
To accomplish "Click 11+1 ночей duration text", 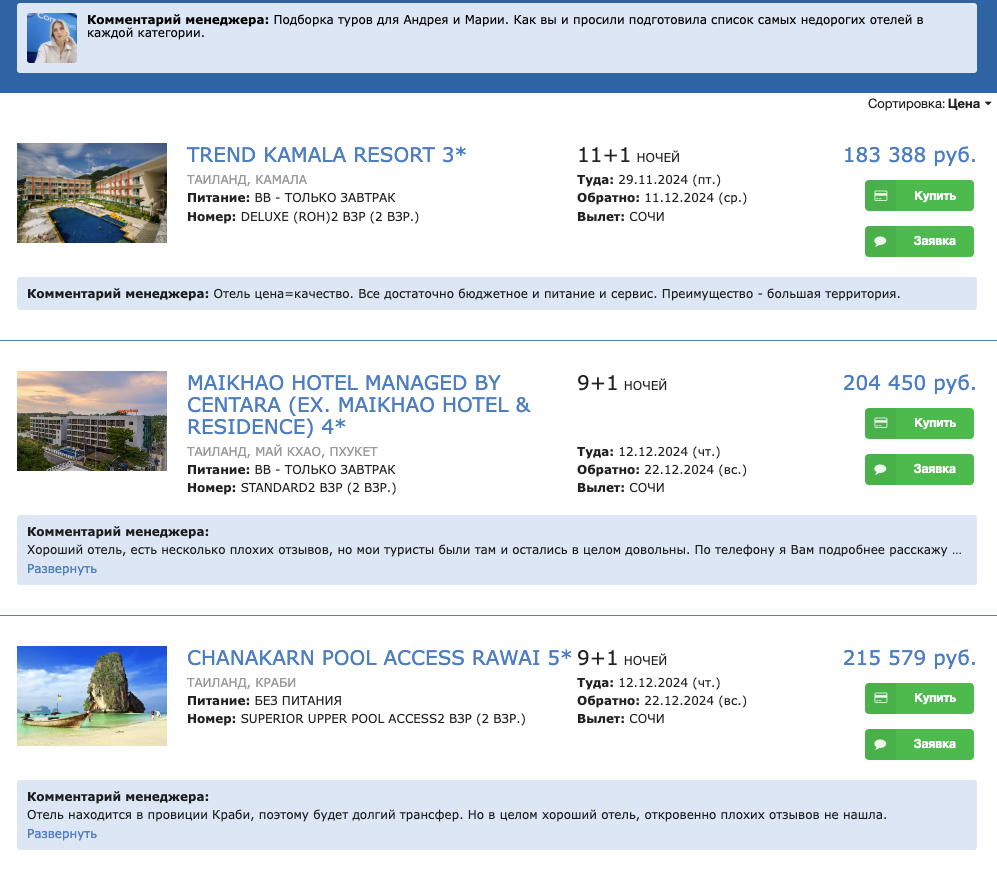I will 628,155.
